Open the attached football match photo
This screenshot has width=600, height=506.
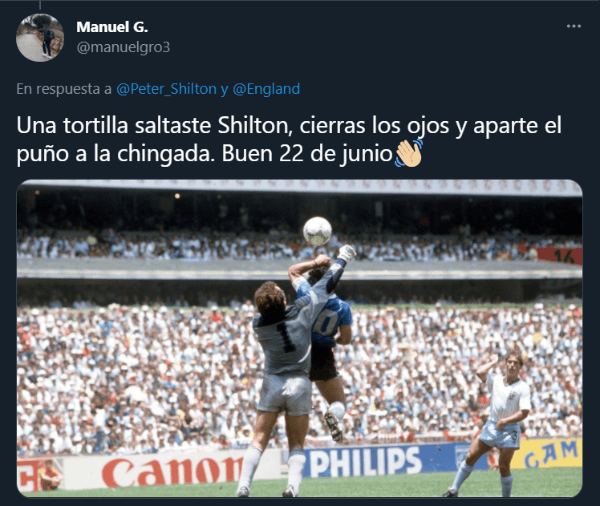pos(300,338)
